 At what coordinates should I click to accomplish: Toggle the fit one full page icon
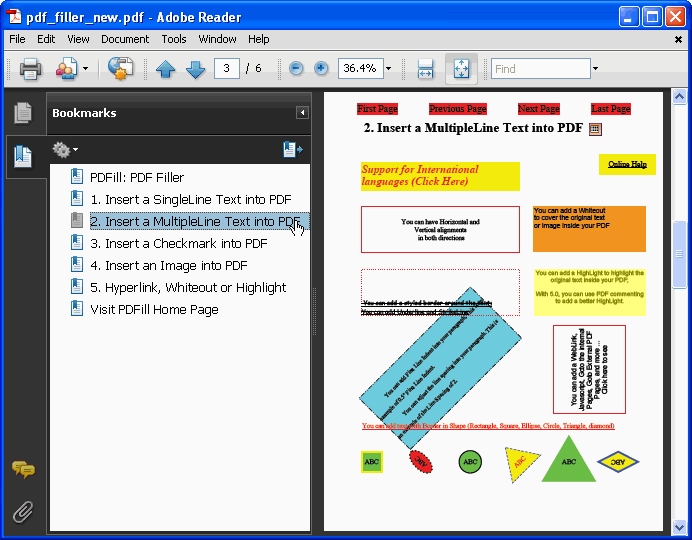click(461, 69)
